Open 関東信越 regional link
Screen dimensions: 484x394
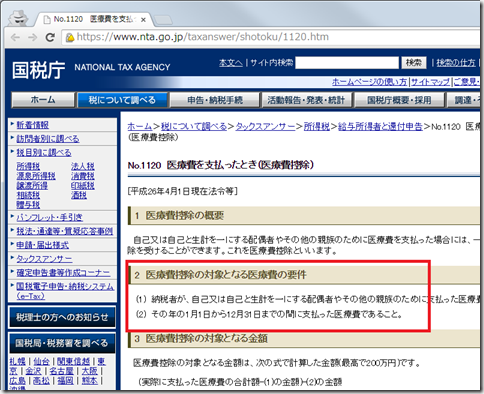tap(73, 362)
